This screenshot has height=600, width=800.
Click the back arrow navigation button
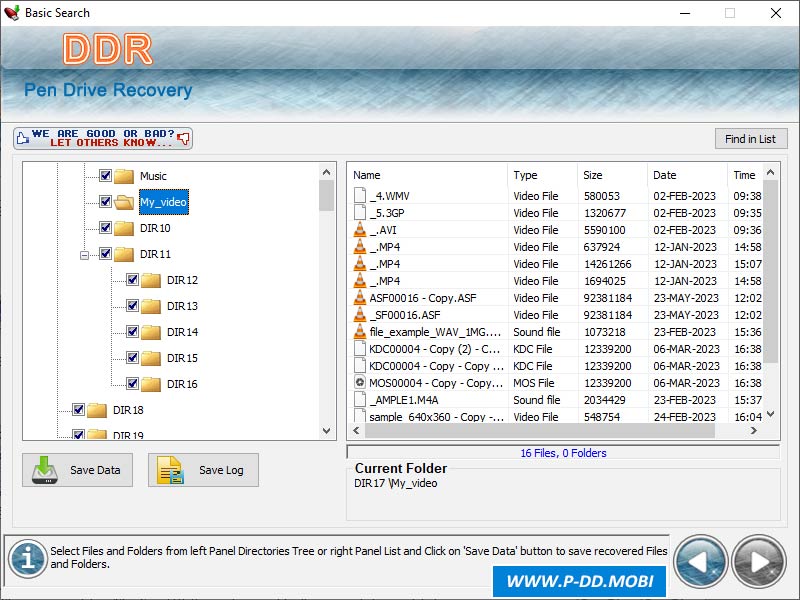(700, 561)
